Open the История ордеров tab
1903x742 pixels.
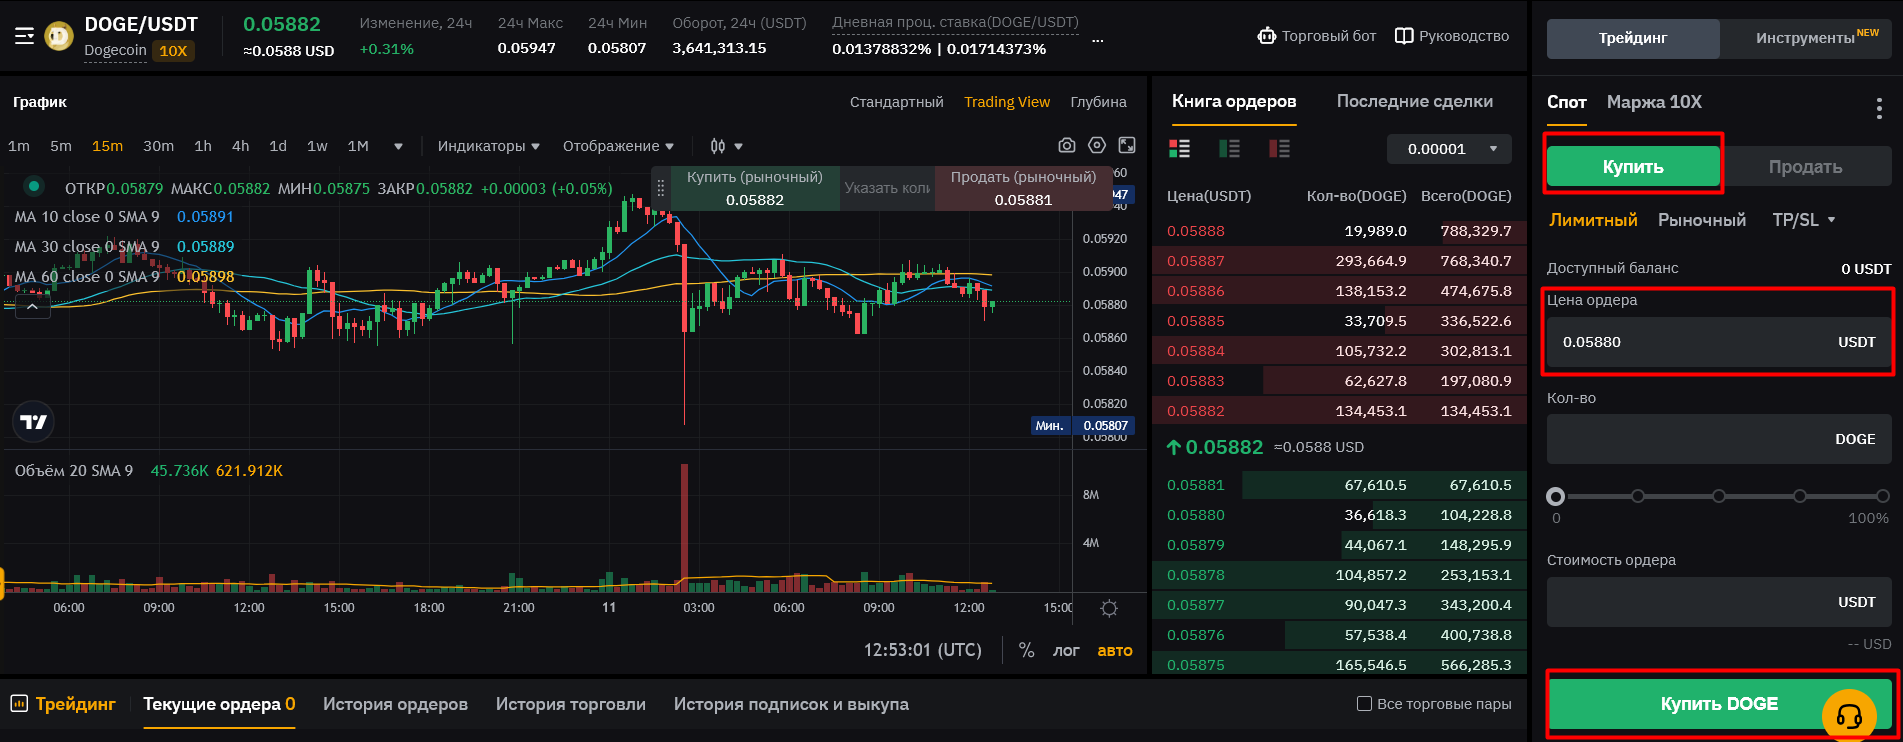tap(395, 704)
